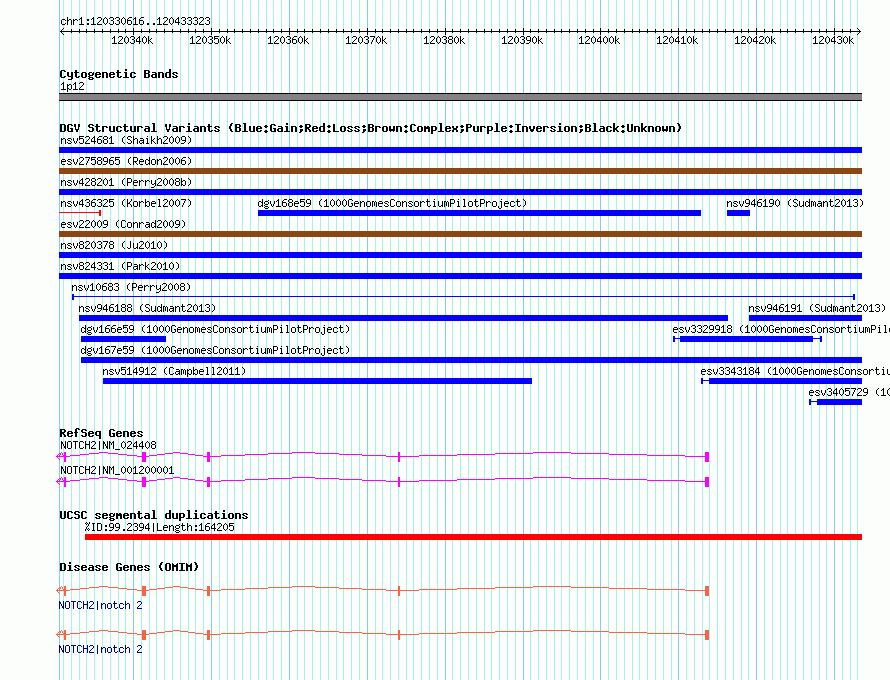Click the blue nsv514912 bar
Viewport: 890px width, 680px height.
pyautogui.click(x=317, y=381)
